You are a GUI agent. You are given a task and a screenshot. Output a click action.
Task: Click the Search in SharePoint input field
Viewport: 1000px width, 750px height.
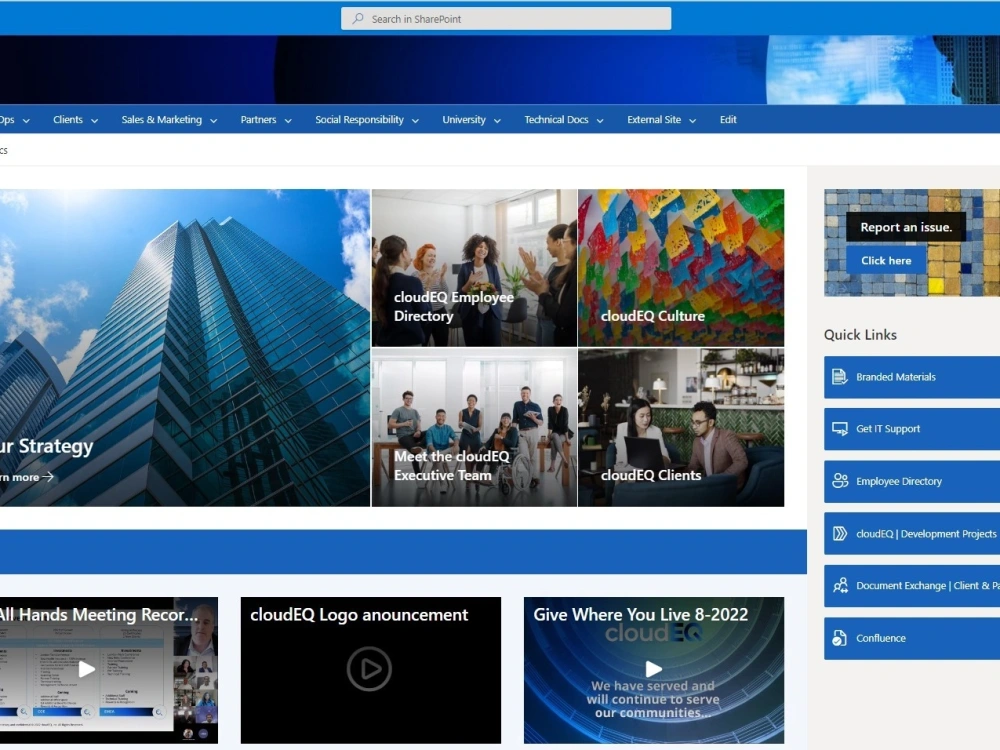click(500, 18)
